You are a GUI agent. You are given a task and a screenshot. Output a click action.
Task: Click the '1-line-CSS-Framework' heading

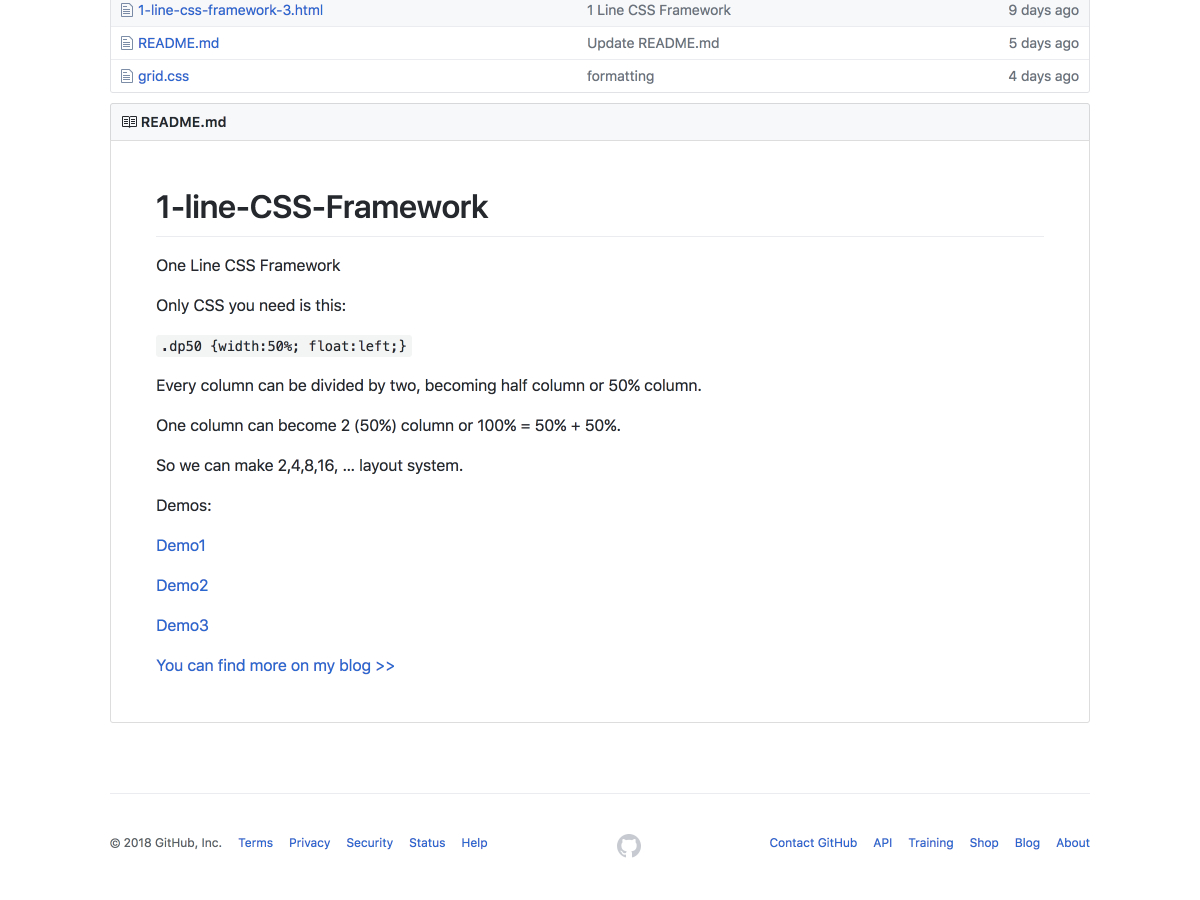point(322,206)
